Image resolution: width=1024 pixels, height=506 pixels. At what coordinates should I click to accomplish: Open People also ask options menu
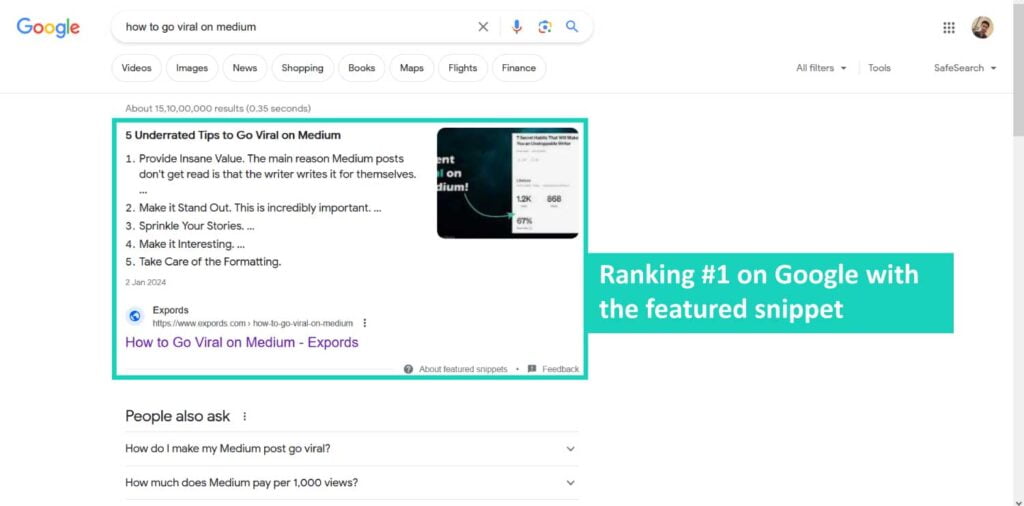pyautogui.click(x=245, y=417)
